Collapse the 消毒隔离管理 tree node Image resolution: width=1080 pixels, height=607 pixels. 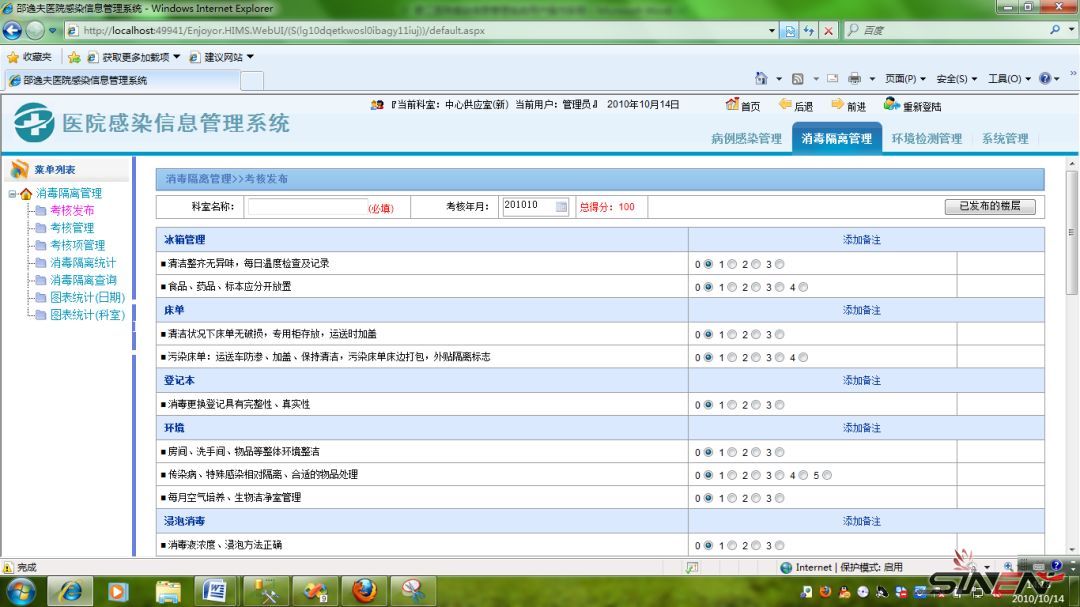point(12,194)
